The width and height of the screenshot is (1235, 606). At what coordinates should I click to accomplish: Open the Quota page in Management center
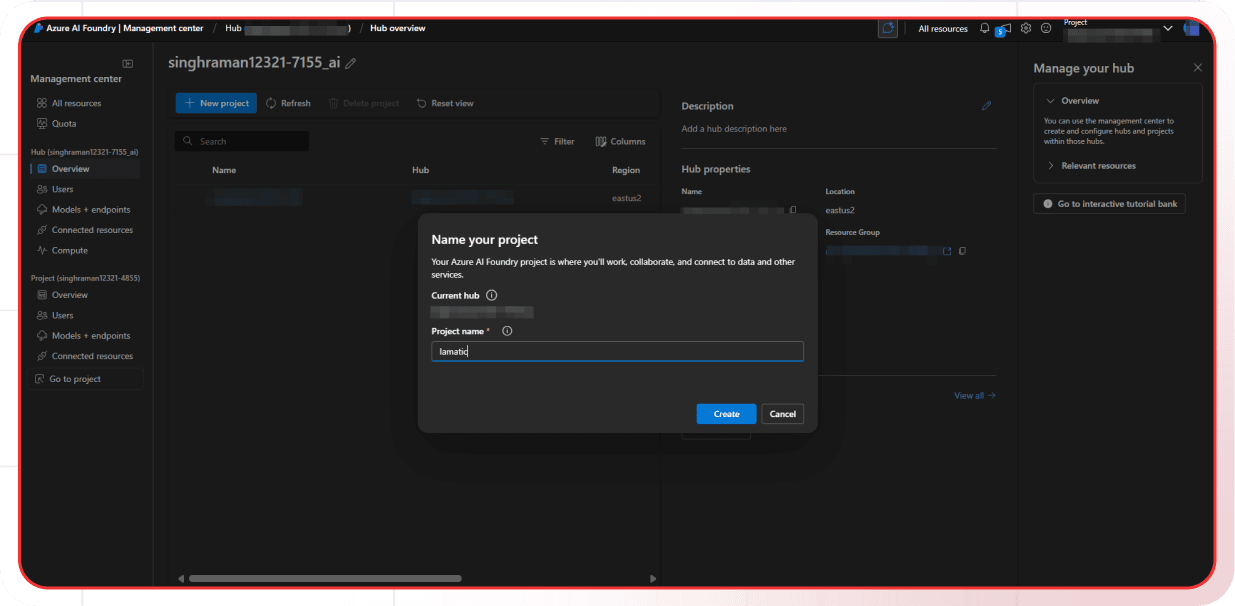click(x=62, y=123)
